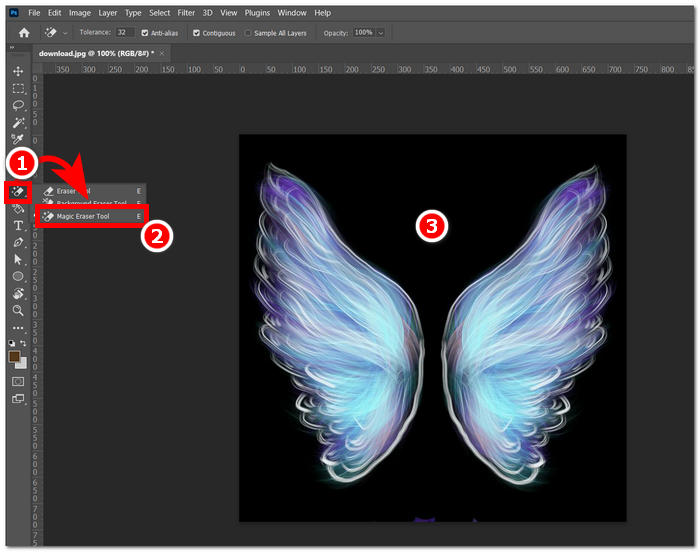The height and width of the screenshot is (552, 700).
Task: Click the foreground color swatch
Action: pyautogui.click(x=15, y=356)
